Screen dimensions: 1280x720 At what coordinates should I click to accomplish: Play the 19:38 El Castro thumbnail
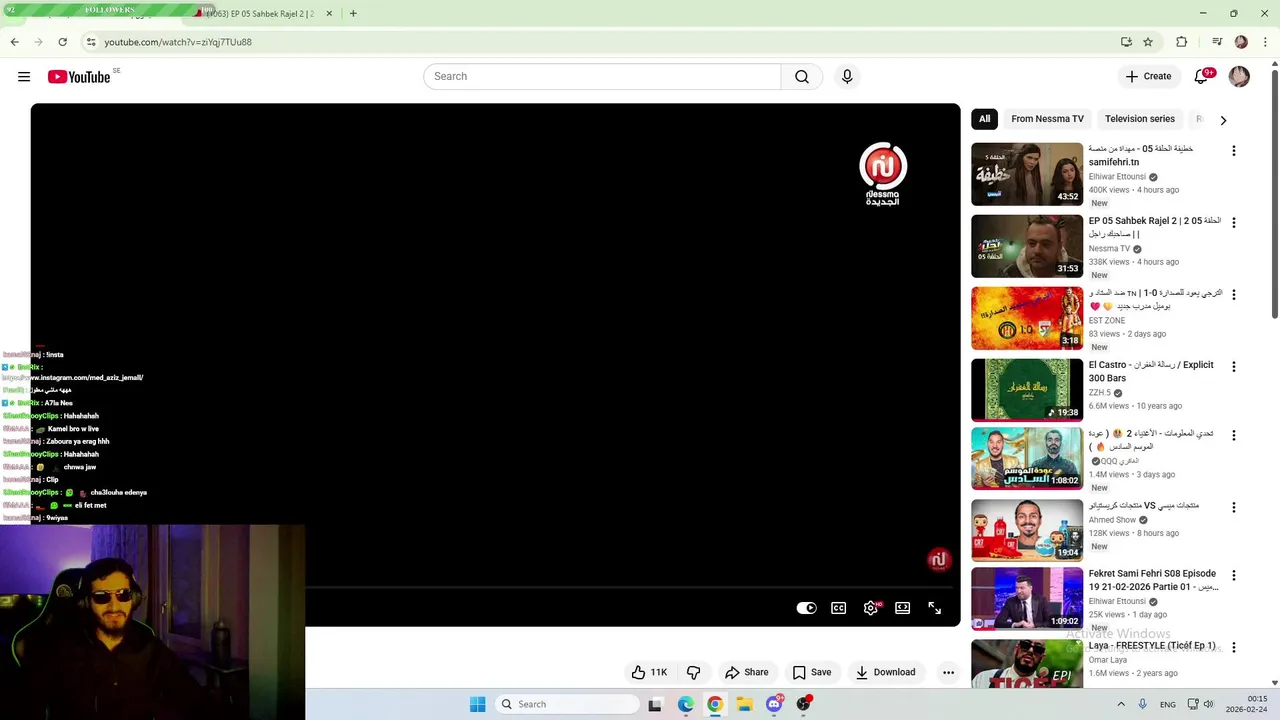coord(1027,390)
